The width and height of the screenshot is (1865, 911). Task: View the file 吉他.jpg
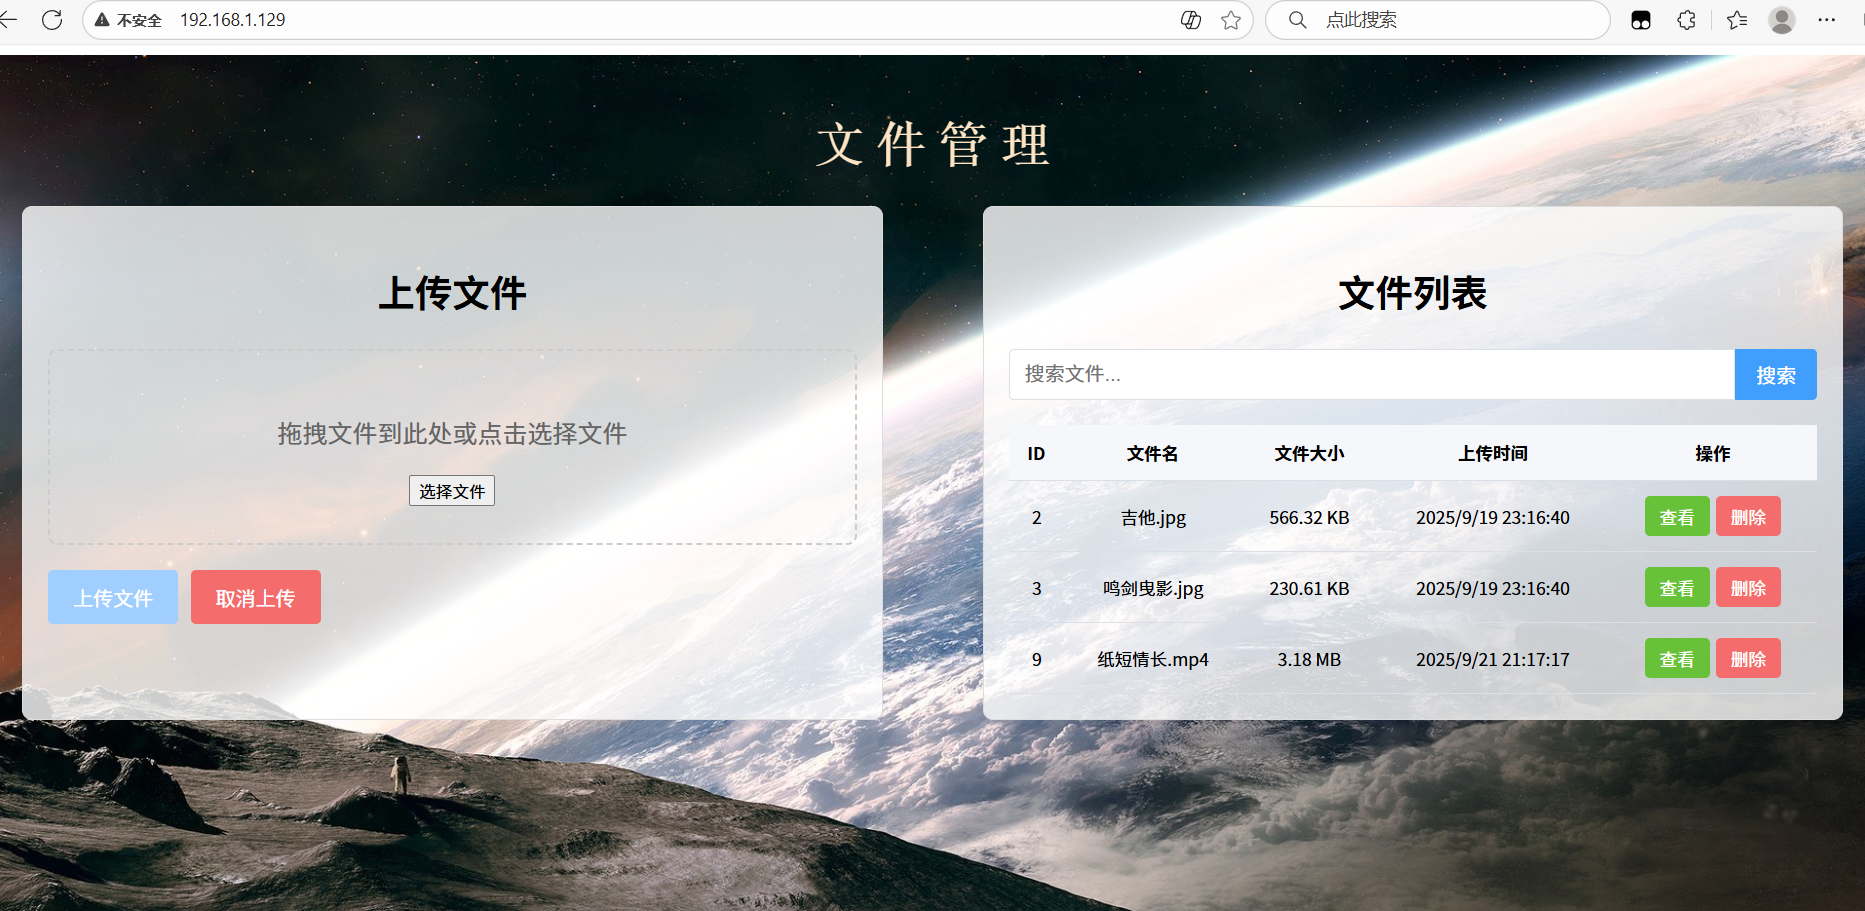1677,517
